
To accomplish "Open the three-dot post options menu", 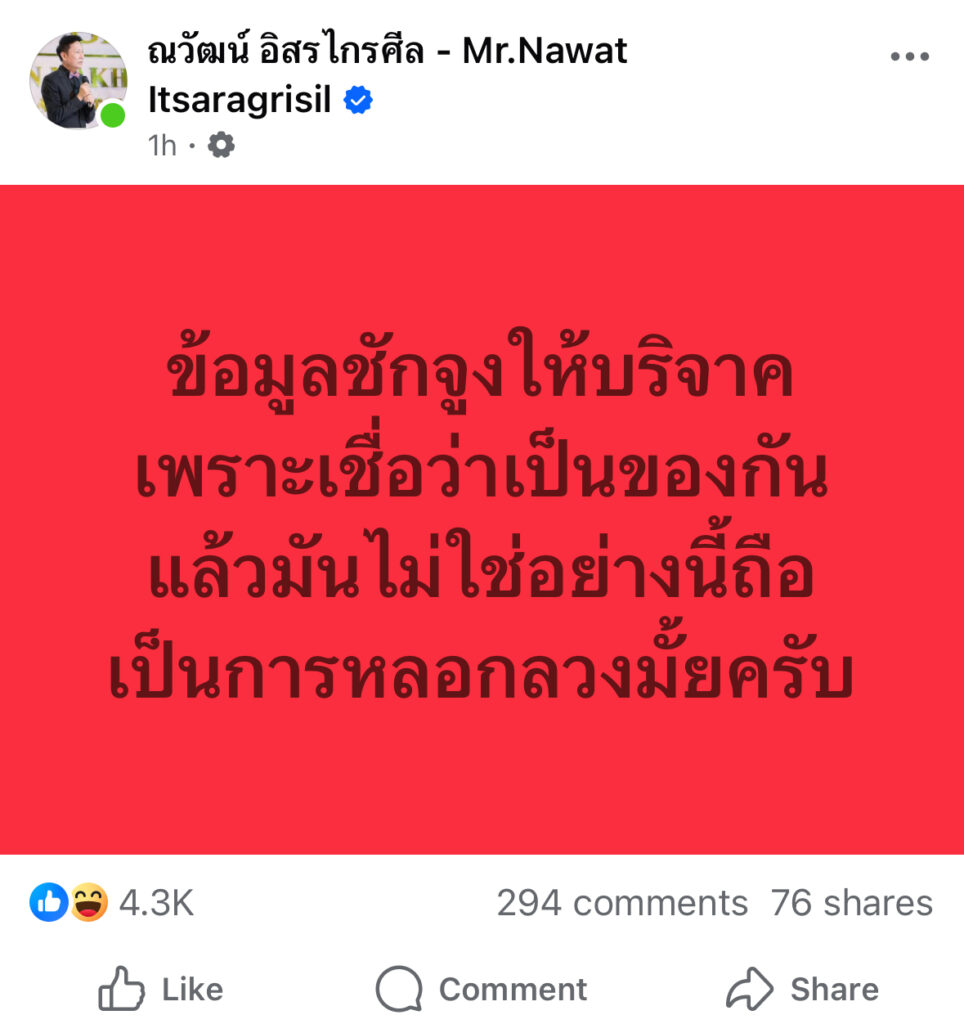I will (910, 57).
